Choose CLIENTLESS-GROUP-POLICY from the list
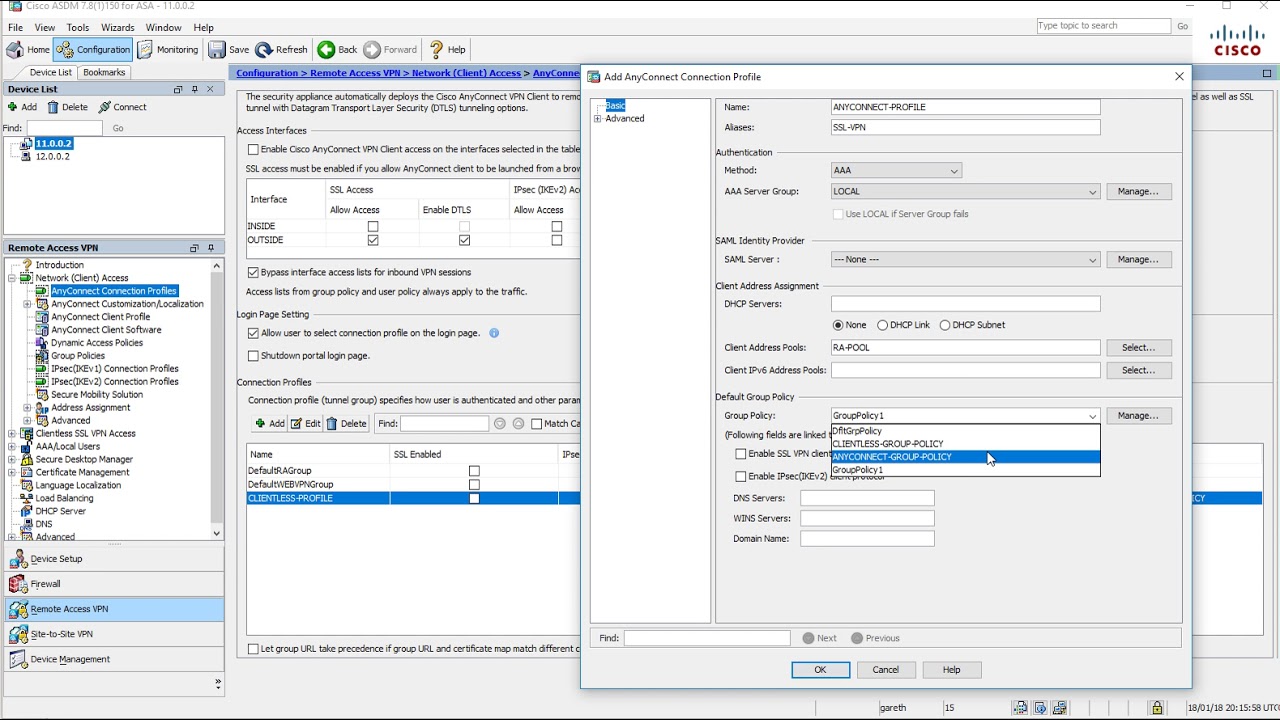The height and width of the screenshot is (720, 1280). (x=965, y=444)
